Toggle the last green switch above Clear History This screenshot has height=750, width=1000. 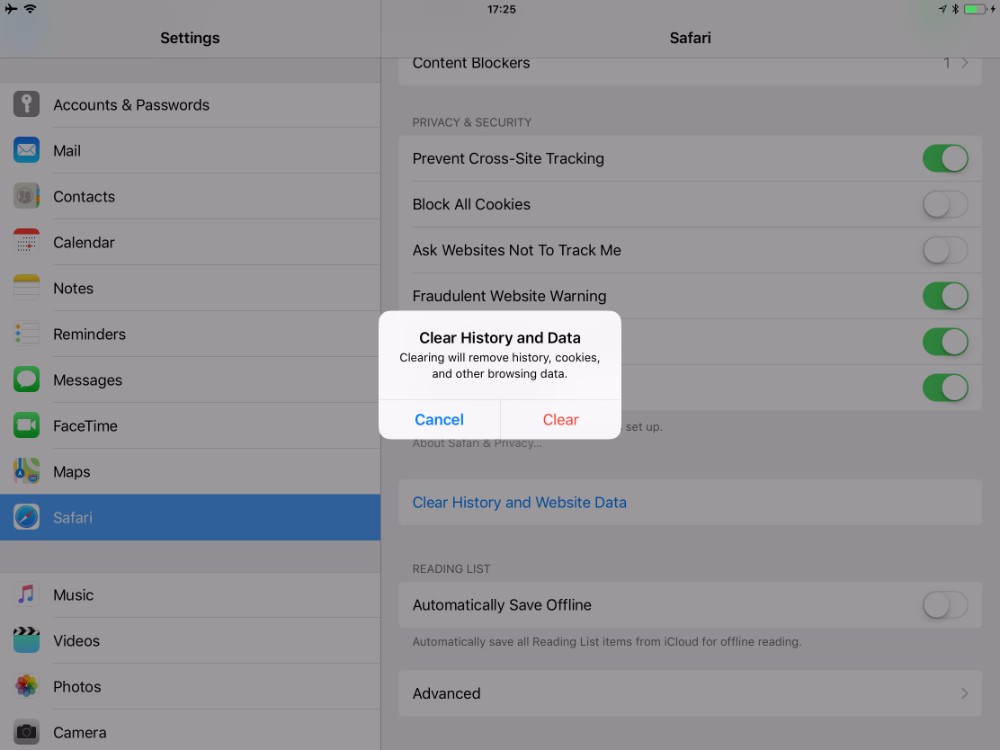[945, 388]
